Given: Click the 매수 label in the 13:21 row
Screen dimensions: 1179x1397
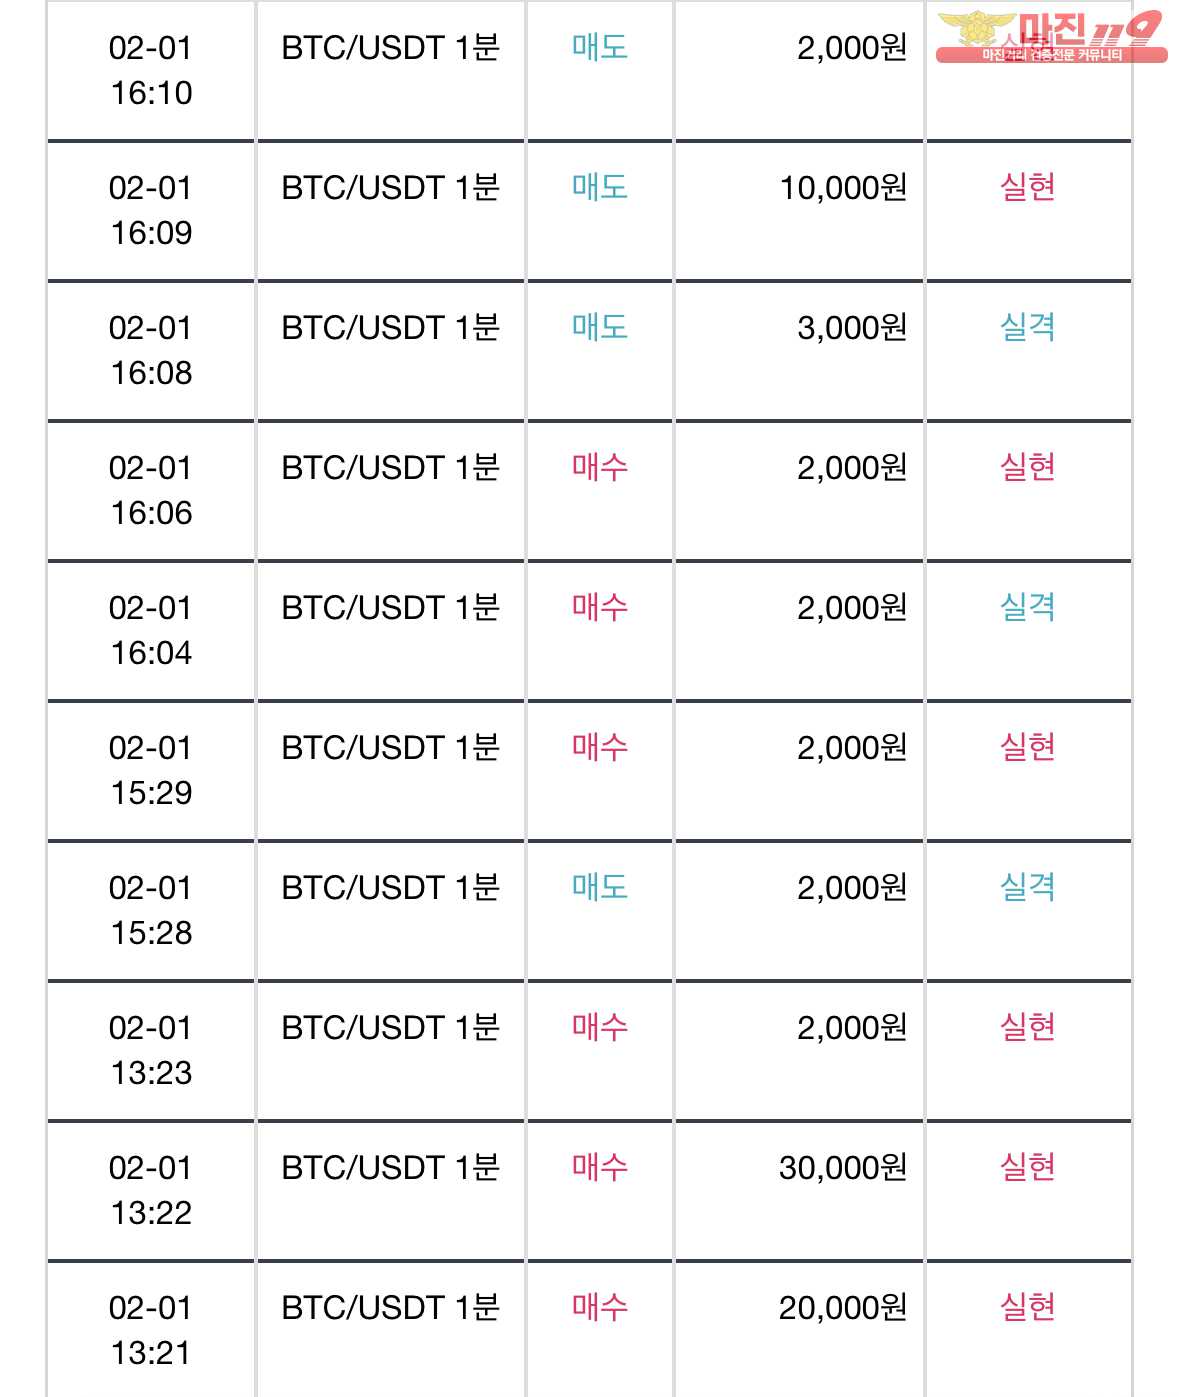Looking at the screenshot, I should [599, 1307].
